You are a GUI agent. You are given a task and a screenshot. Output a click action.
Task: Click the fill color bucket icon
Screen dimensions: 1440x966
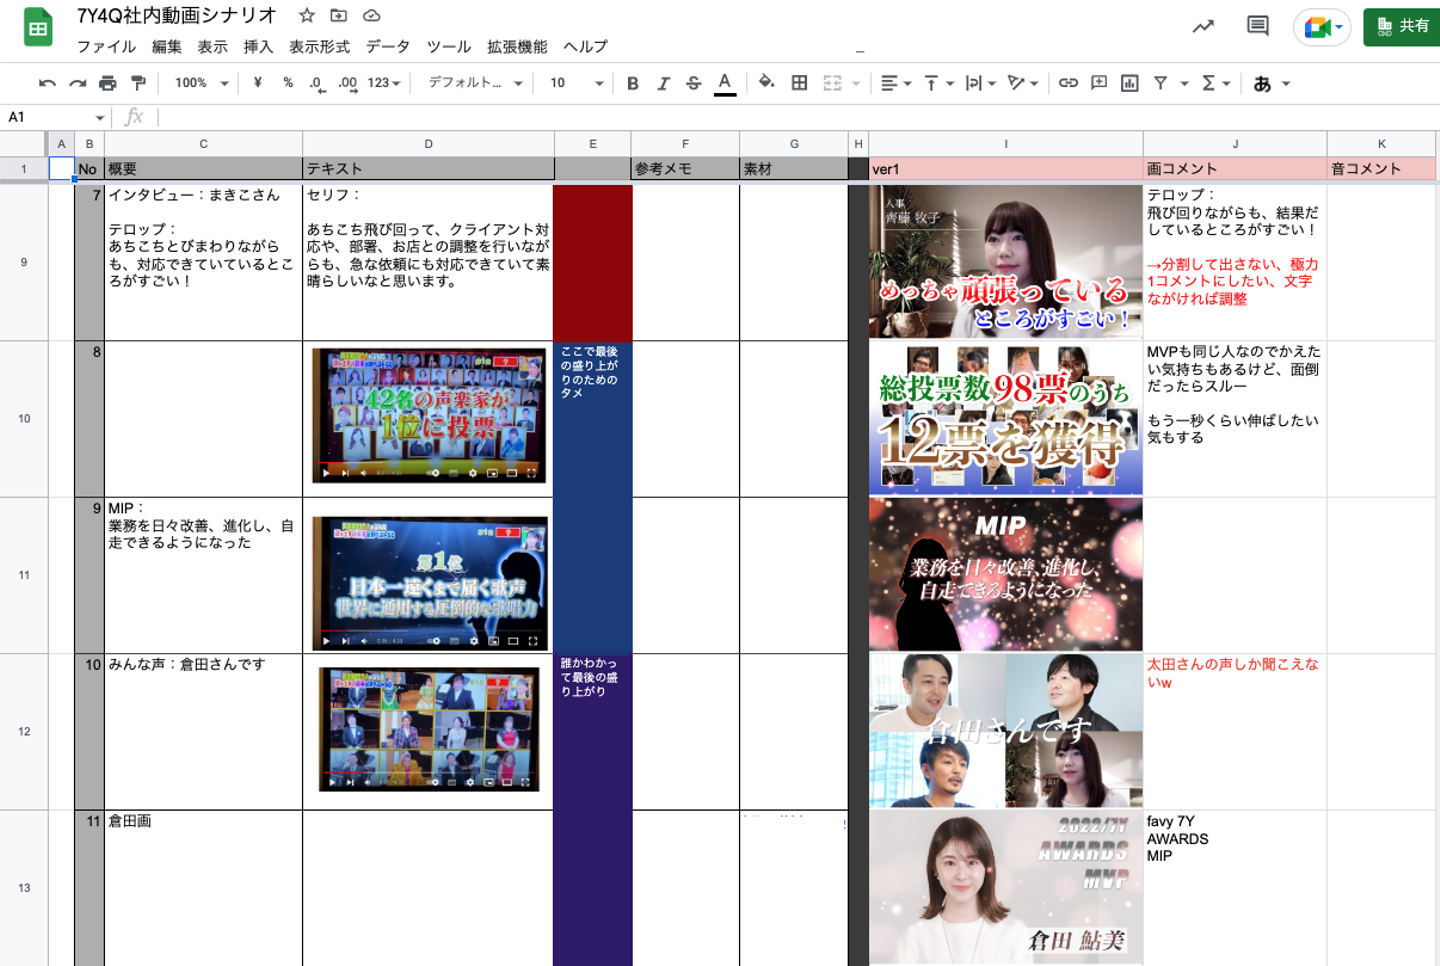click(x=766, y=83)
